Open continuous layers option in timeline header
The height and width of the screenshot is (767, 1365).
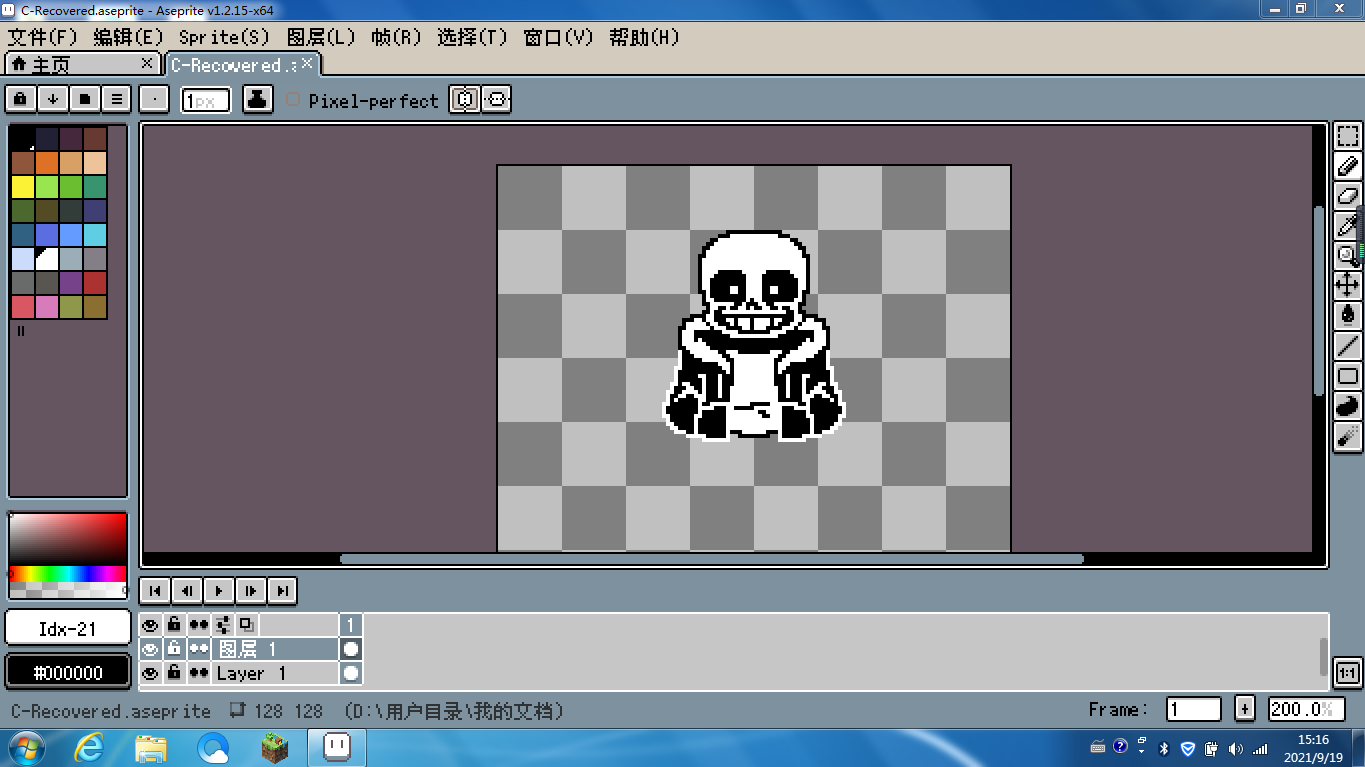(199, 625)
